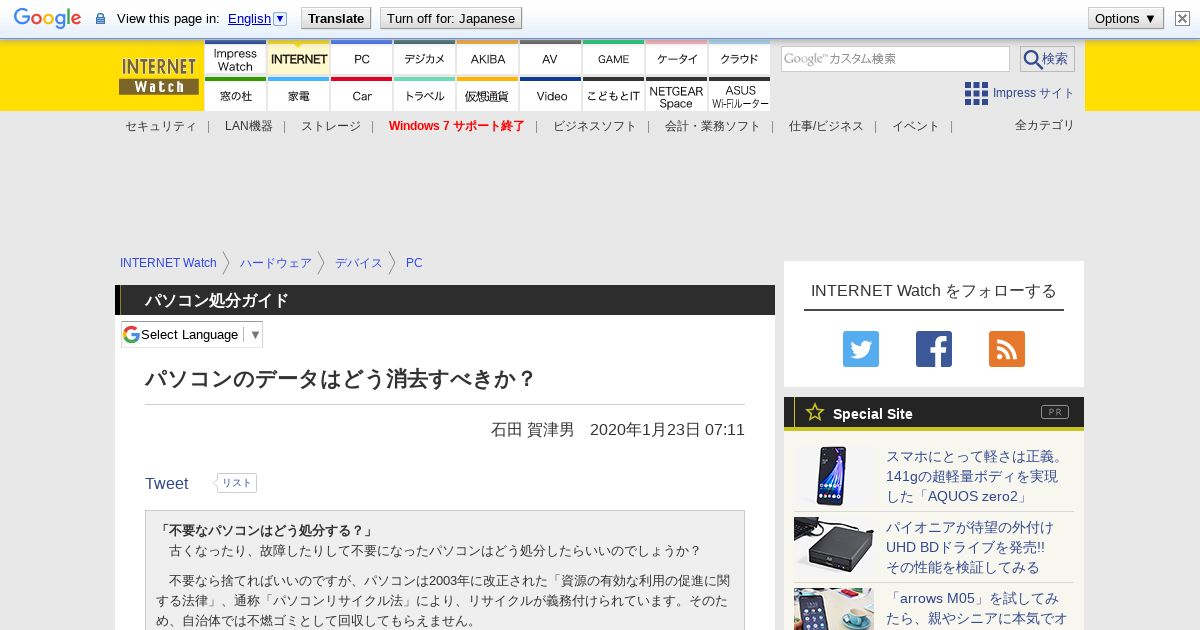Open the ASUS Wi-Fiルーター tab
1200x630 pixels.
pos(740,95)
